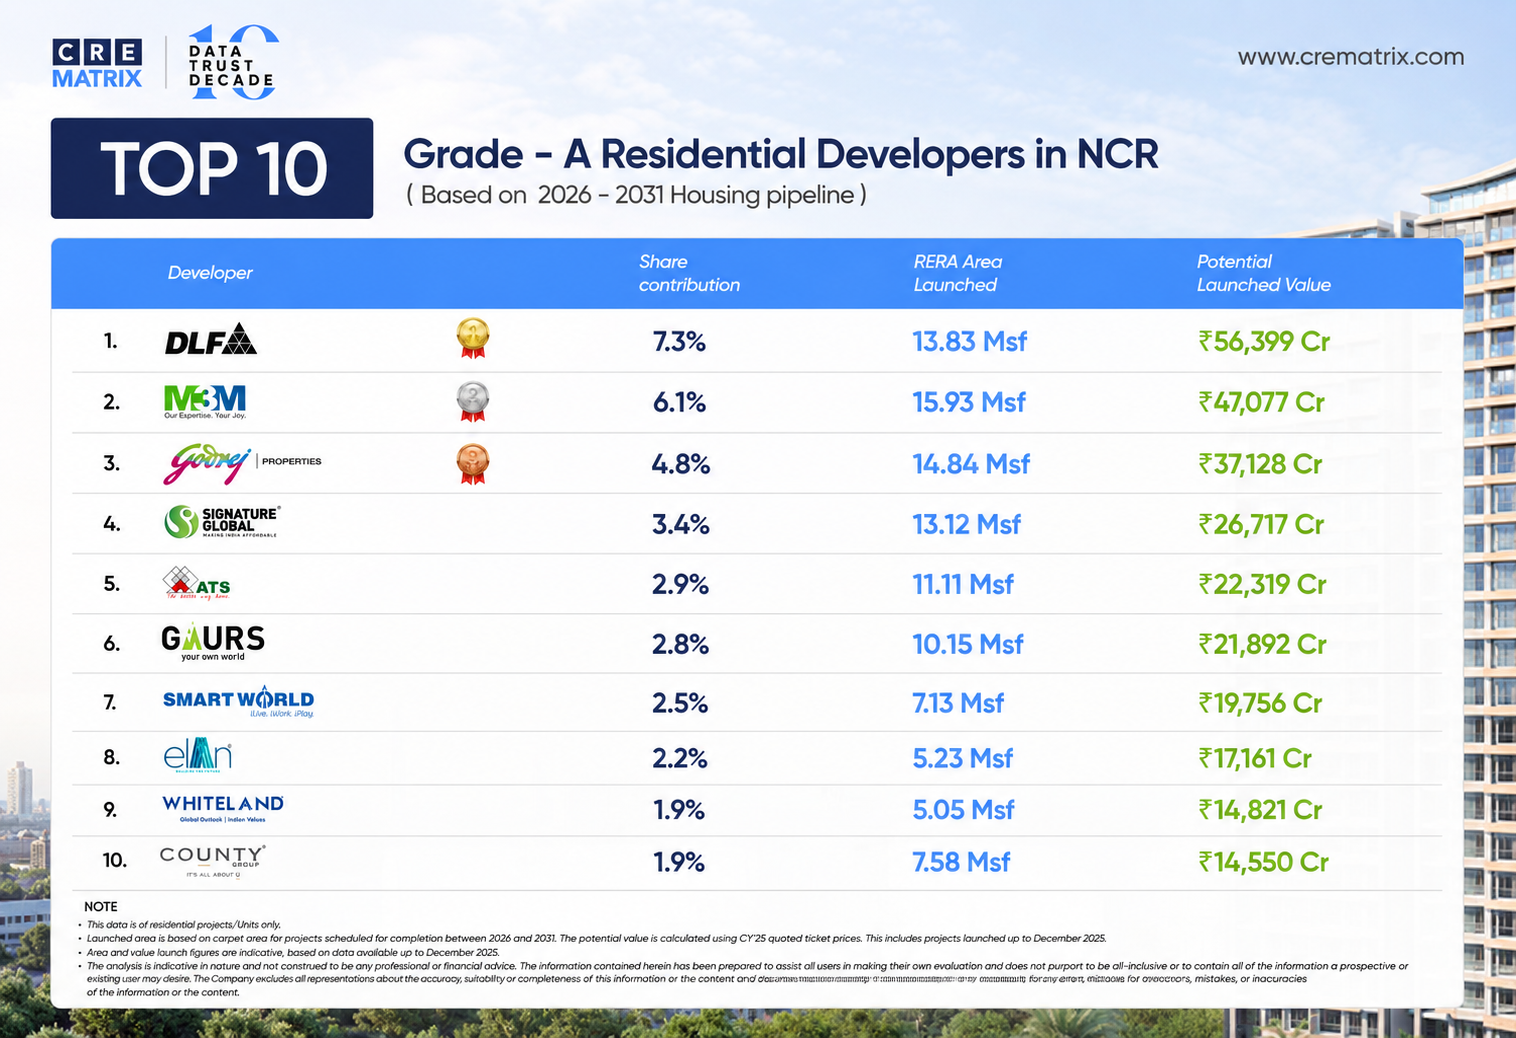The height and width of the screenshot is (1038, 1516).
Task: Click the TOP 10 banner
Action: [212, 168]
